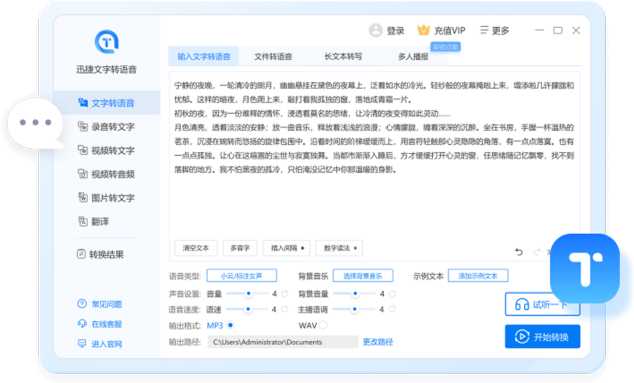Open the 录音转文字 sidebar icon
Screen dimensions: 634x383
(x=83, y=127)
